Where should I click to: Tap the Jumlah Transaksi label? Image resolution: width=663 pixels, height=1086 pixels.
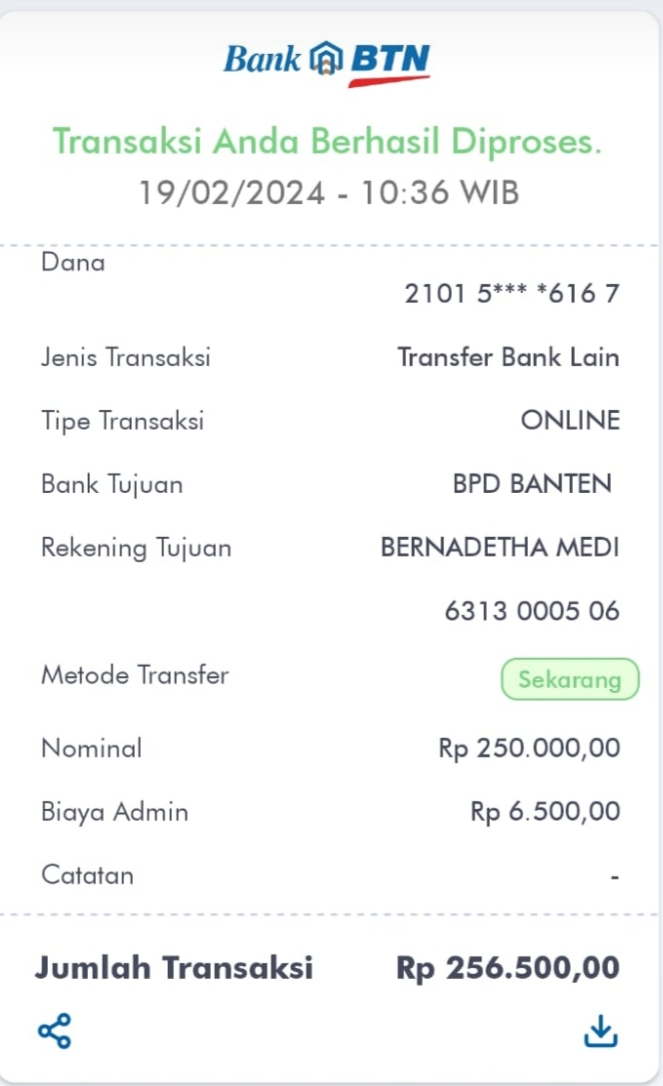(174, 968)
